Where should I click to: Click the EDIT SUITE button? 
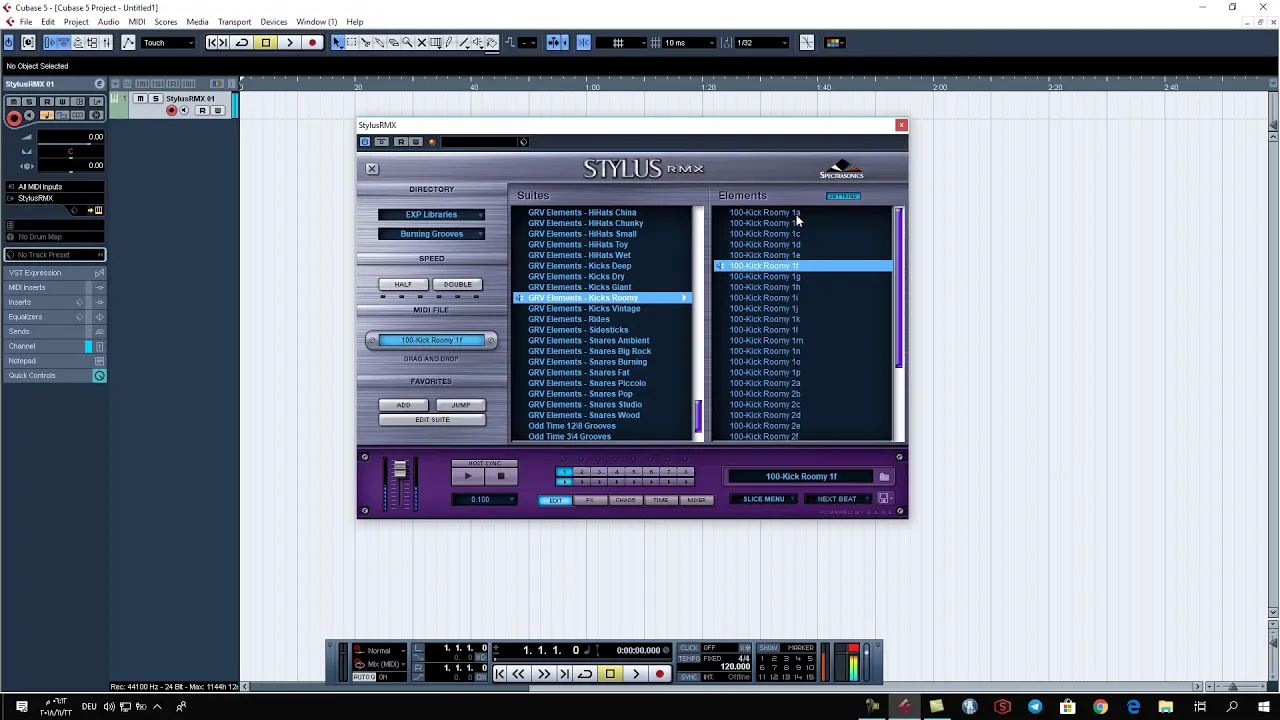[432, 420]
